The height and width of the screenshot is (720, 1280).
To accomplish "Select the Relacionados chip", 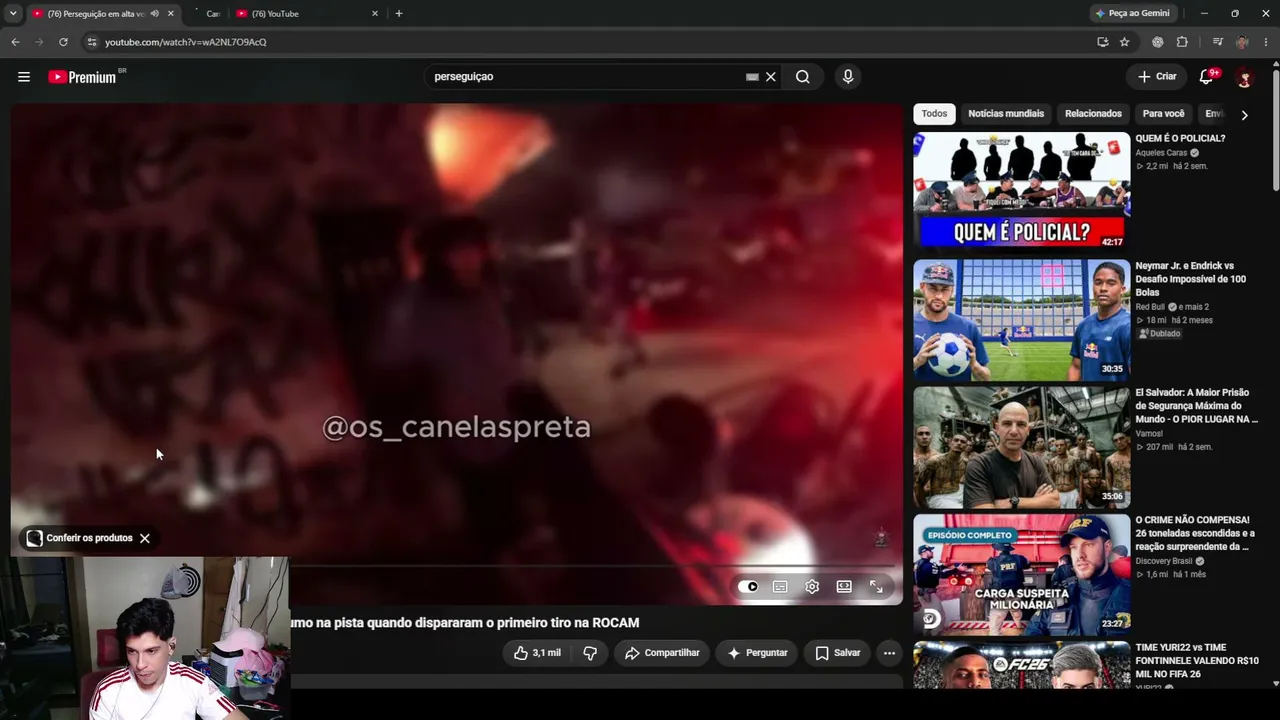I will pos(1093,114).
